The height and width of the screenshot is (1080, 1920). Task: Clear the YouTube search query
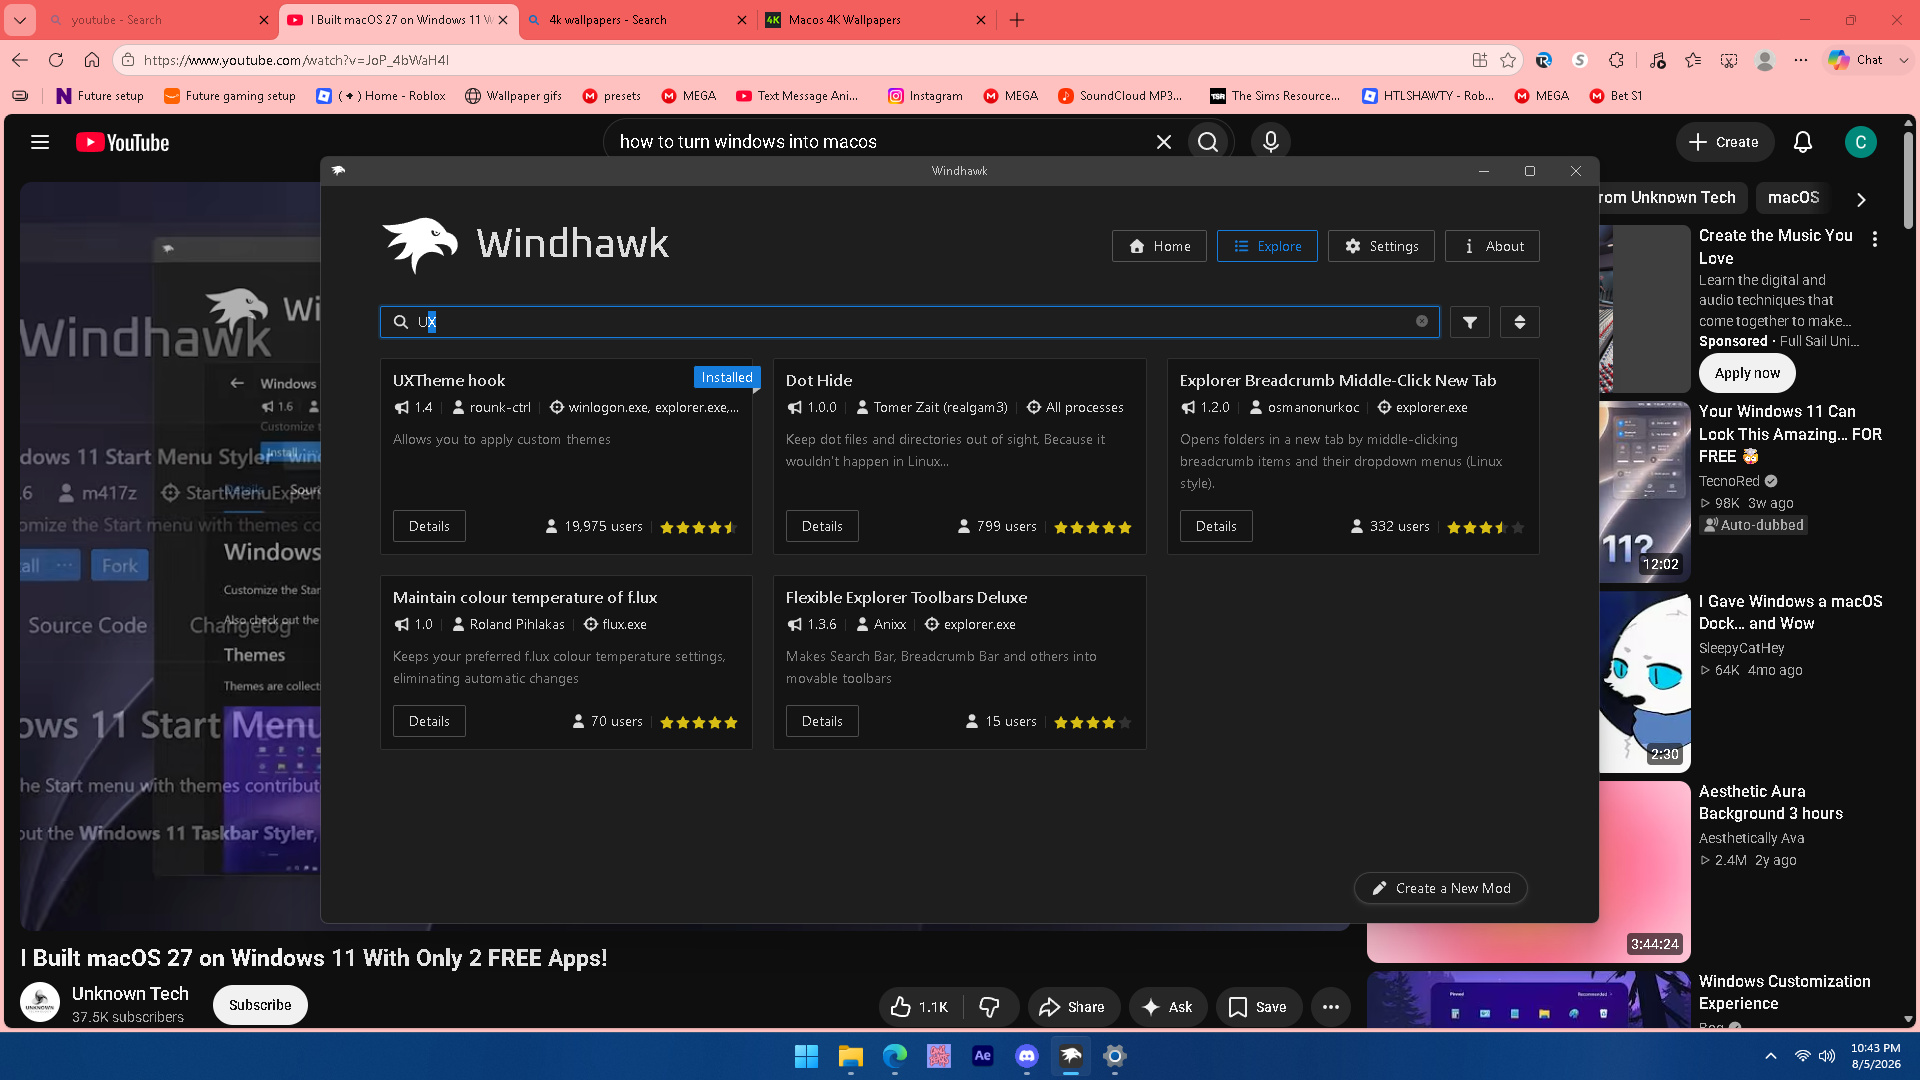pyautogui.click(x=1163, y=142)
